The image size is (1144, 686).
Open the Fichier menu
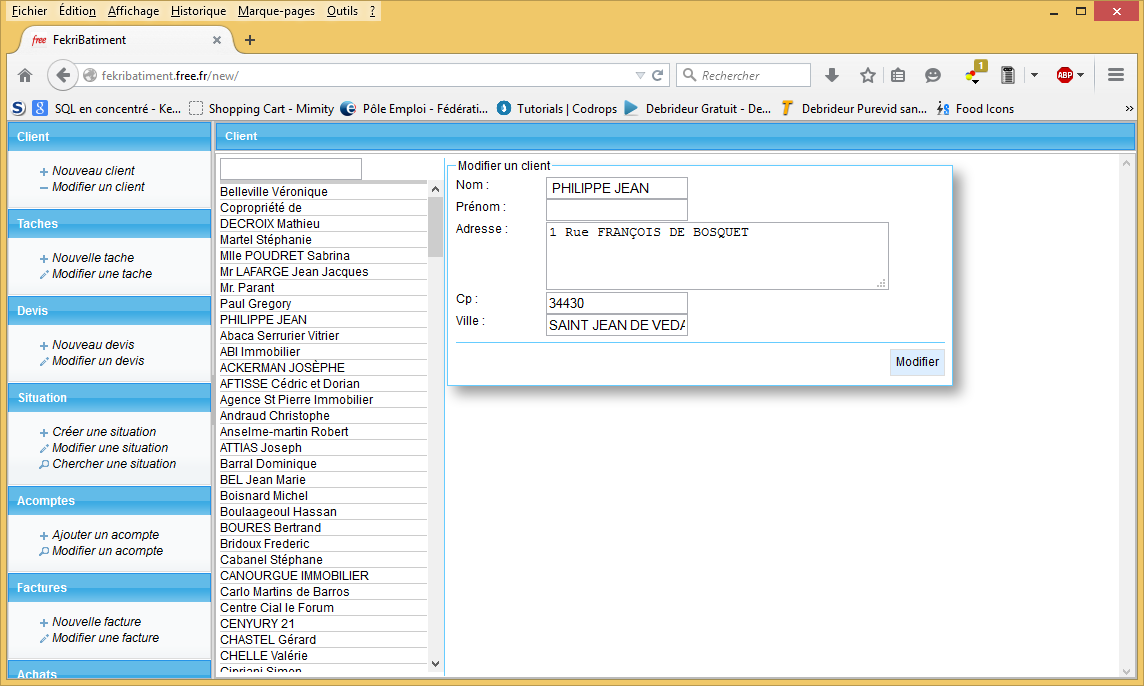(29, 11)
